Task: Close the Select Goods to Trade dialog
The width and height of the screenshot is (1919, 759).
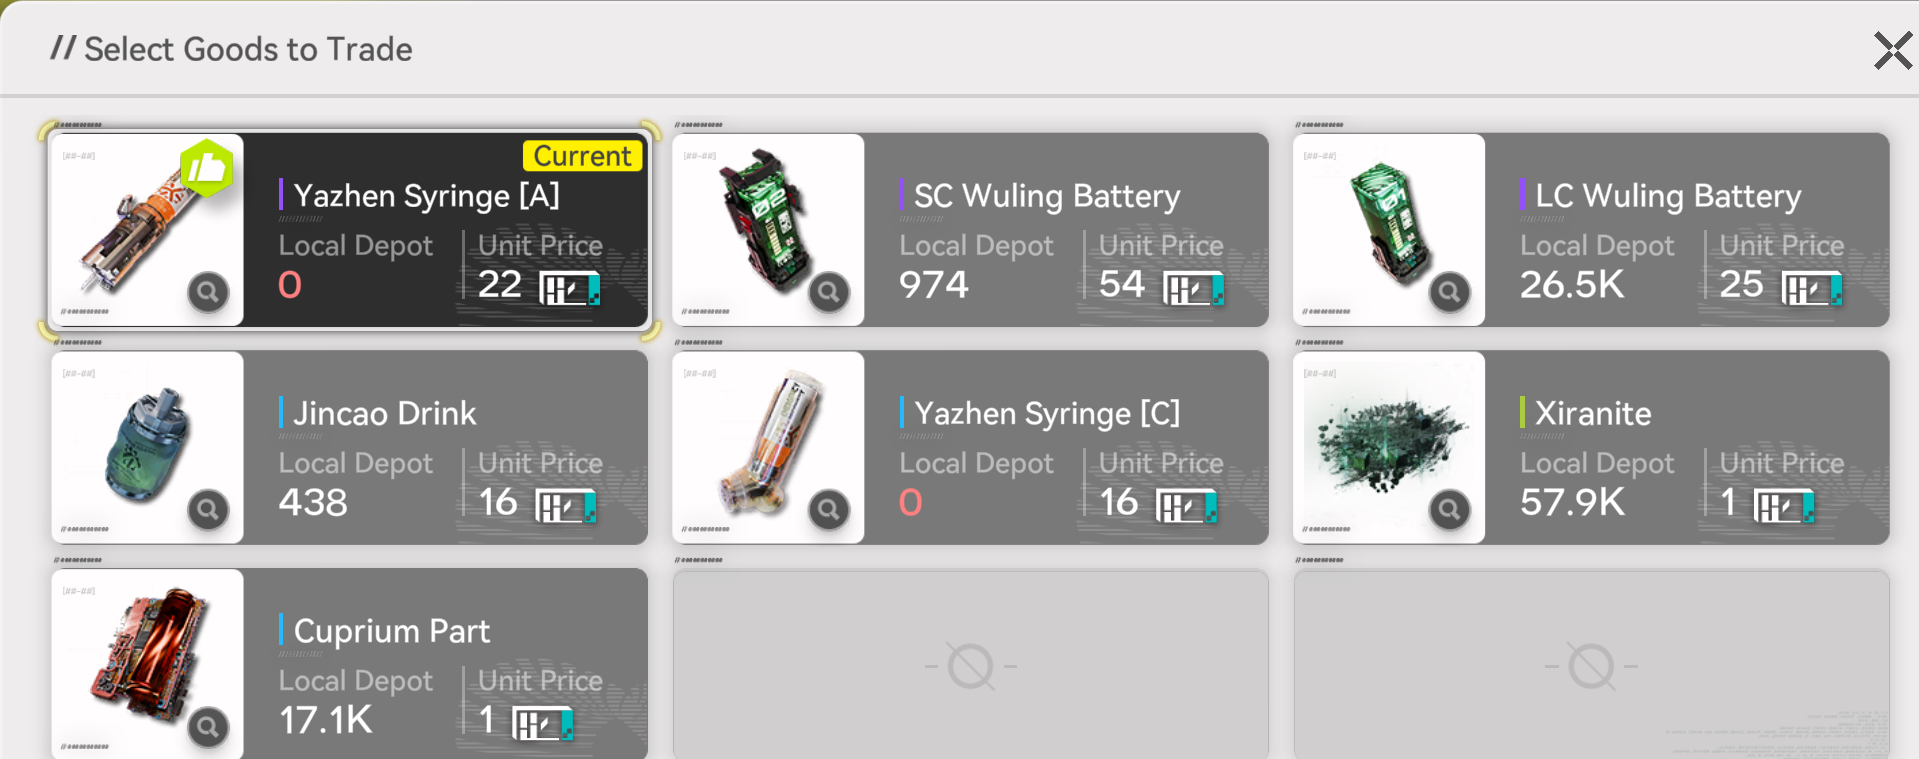Action: (1893, 50)
